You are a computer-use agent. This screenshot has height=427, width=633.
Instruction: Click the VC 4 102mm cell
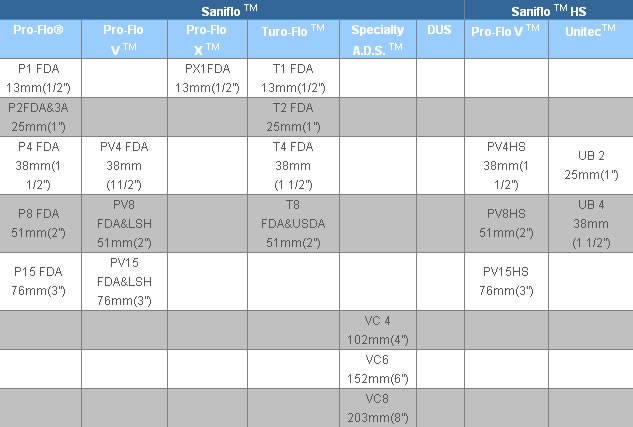[378, 330]
